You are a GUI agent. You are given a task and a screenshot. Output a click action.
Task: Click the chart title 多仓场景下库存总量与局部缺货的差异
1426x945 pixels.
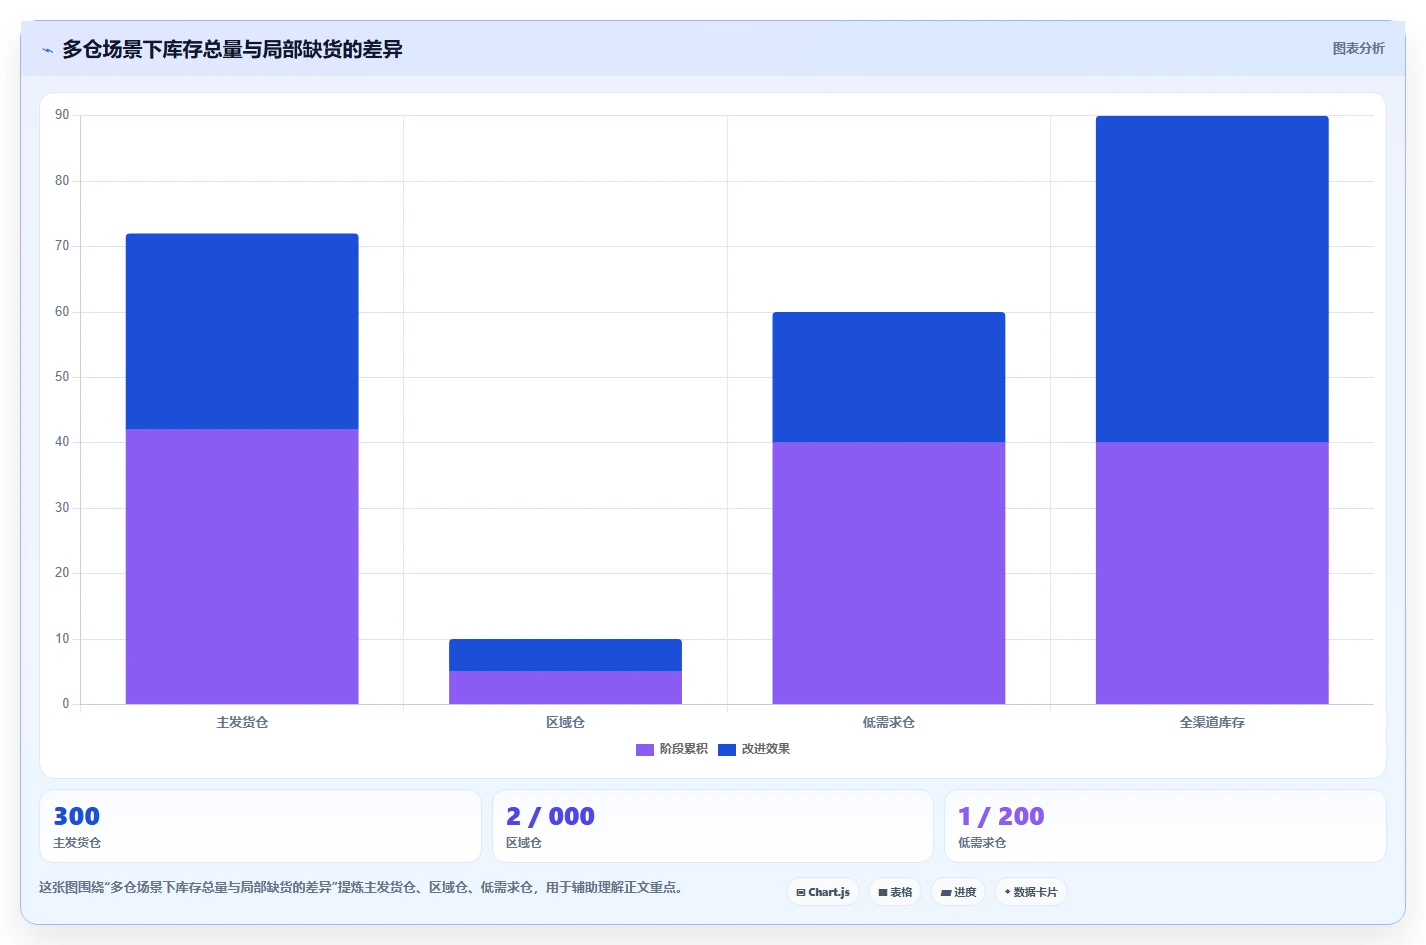tap(232, 49)
